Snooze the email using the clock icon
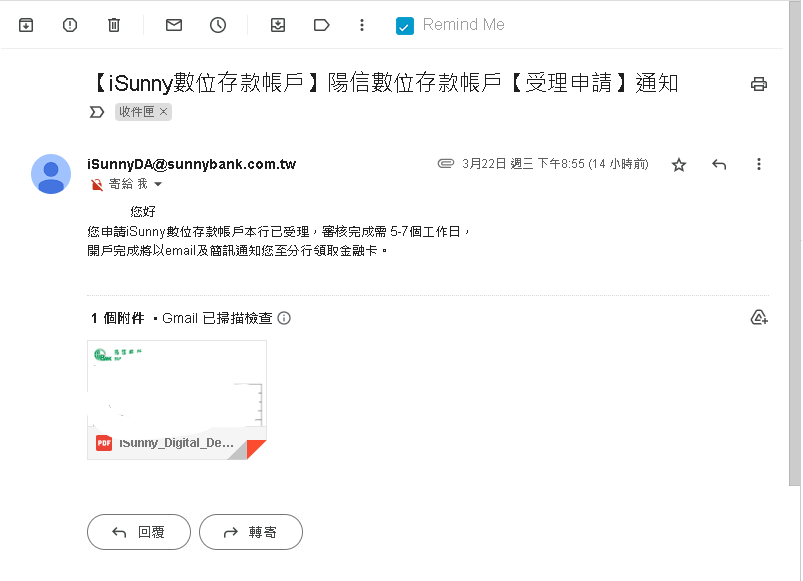The width and height of the screenshot is (803, 581). click(218, 25)
